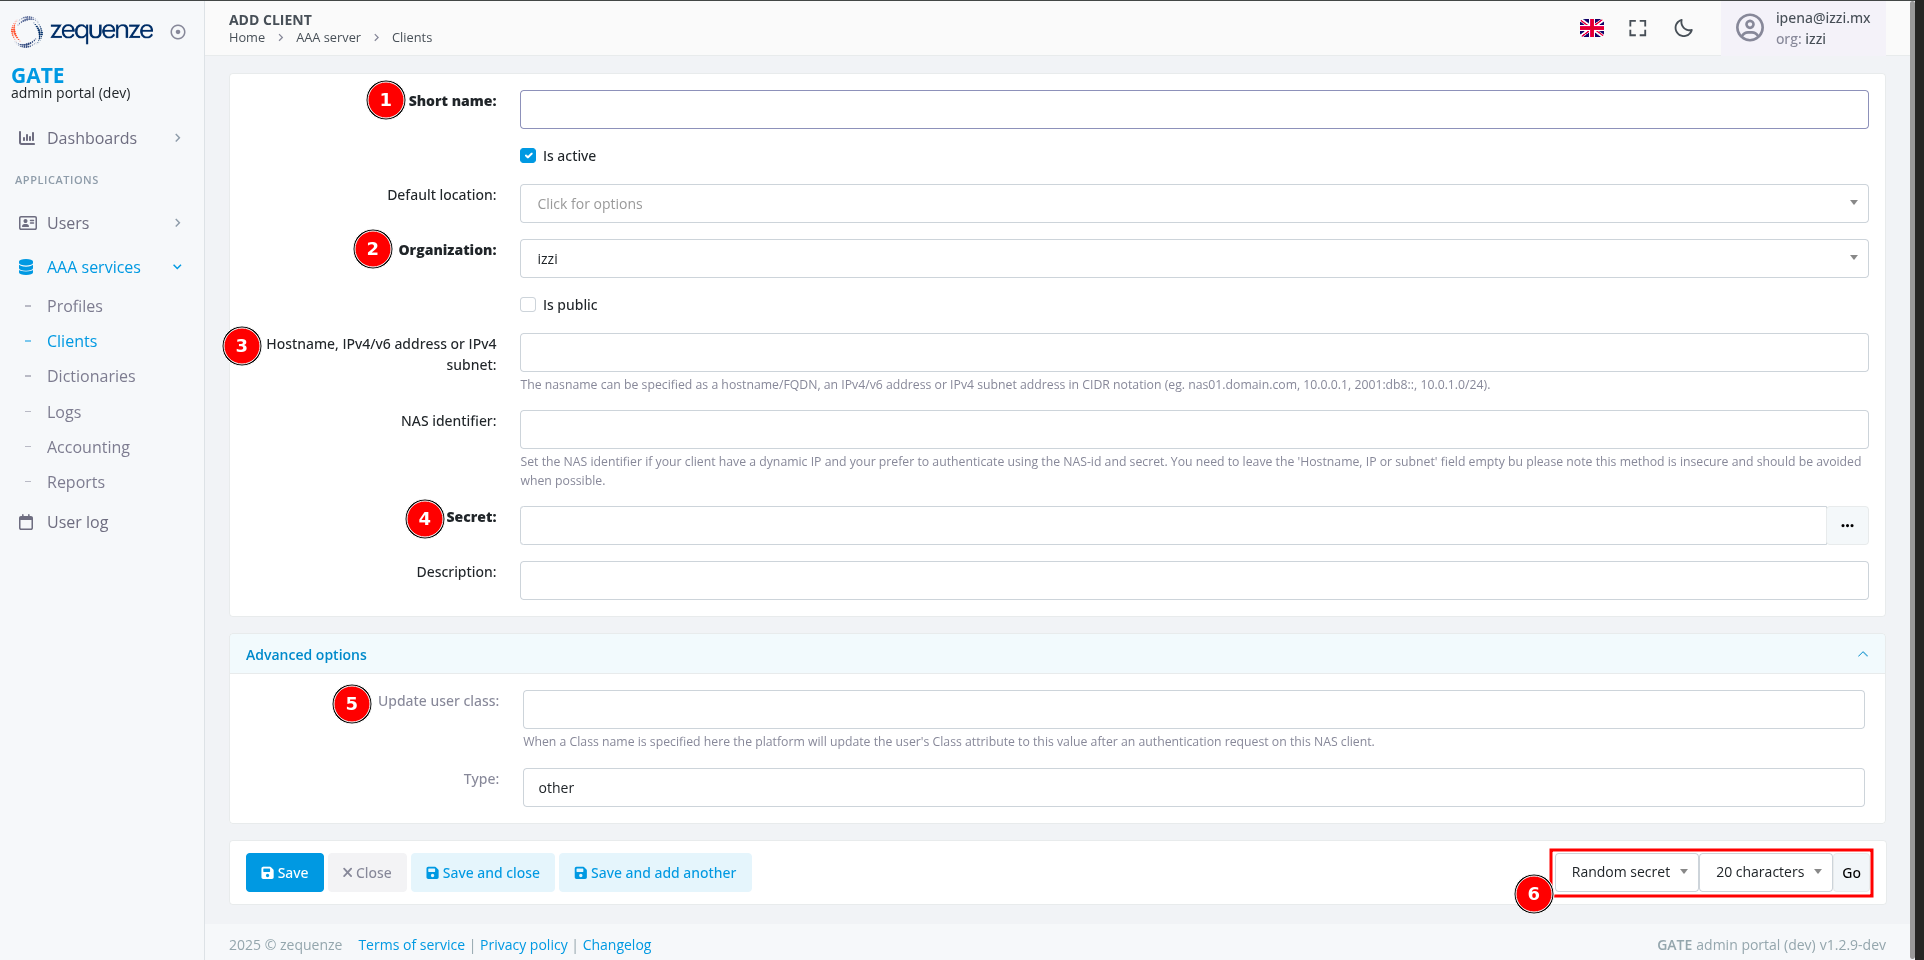The image size is (1924, 960).
Task: Collapse the Advanced options panel
Action: pos(1862,654)
